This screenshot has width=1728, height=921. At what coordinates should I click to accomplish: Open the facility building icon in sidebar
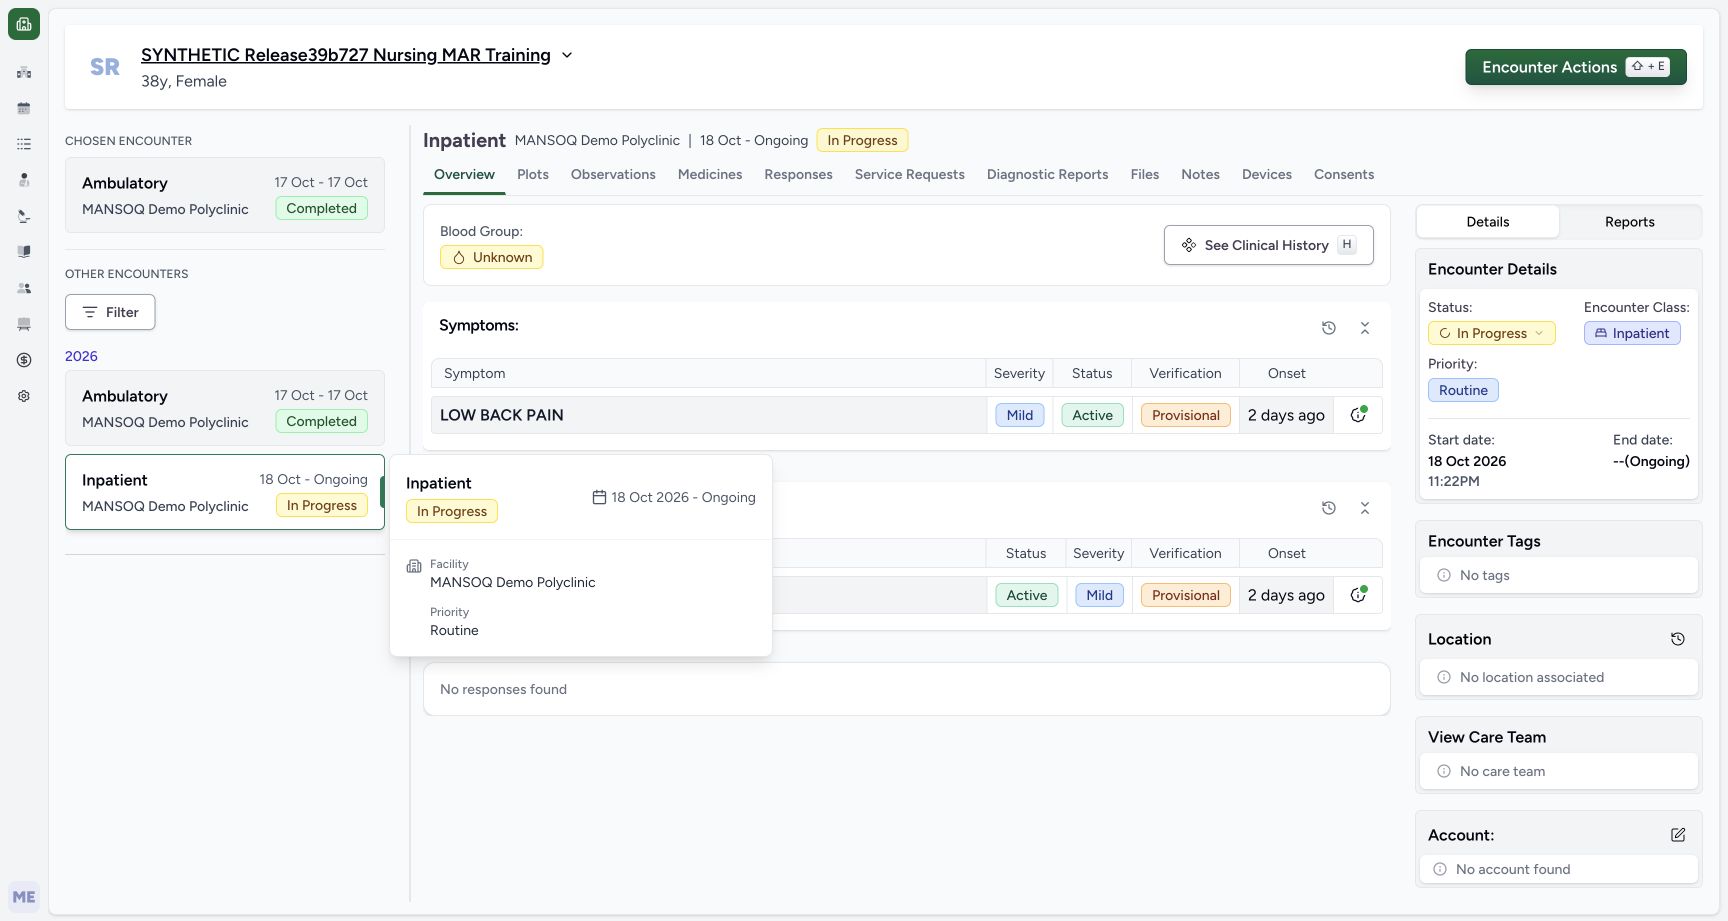point(24,72)
